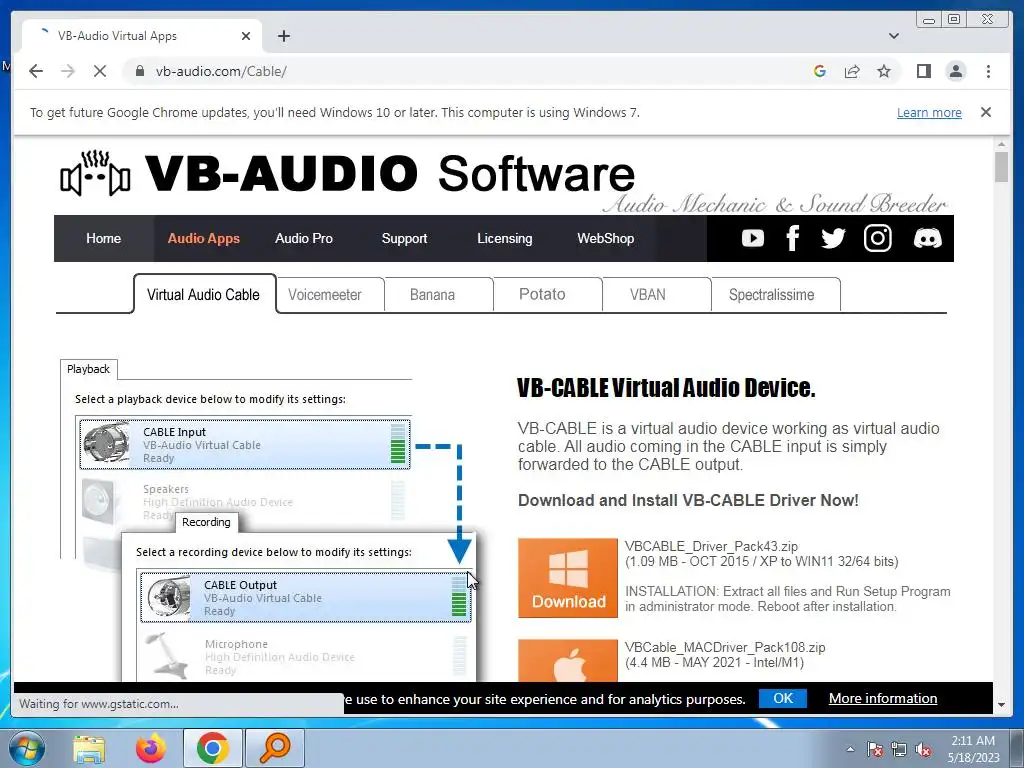Click the network tray icon
1024x768 pixels.
899,750
